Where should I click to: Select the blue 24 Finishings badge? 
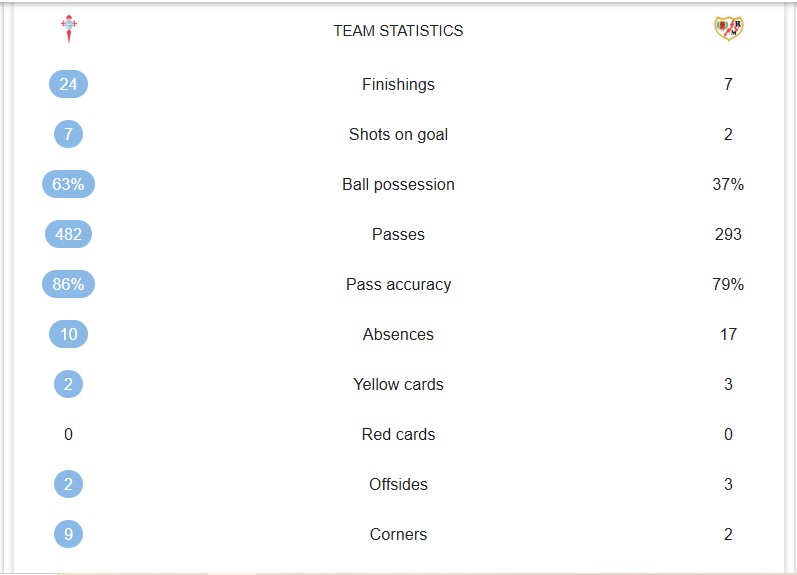click(x=68, y=84)
